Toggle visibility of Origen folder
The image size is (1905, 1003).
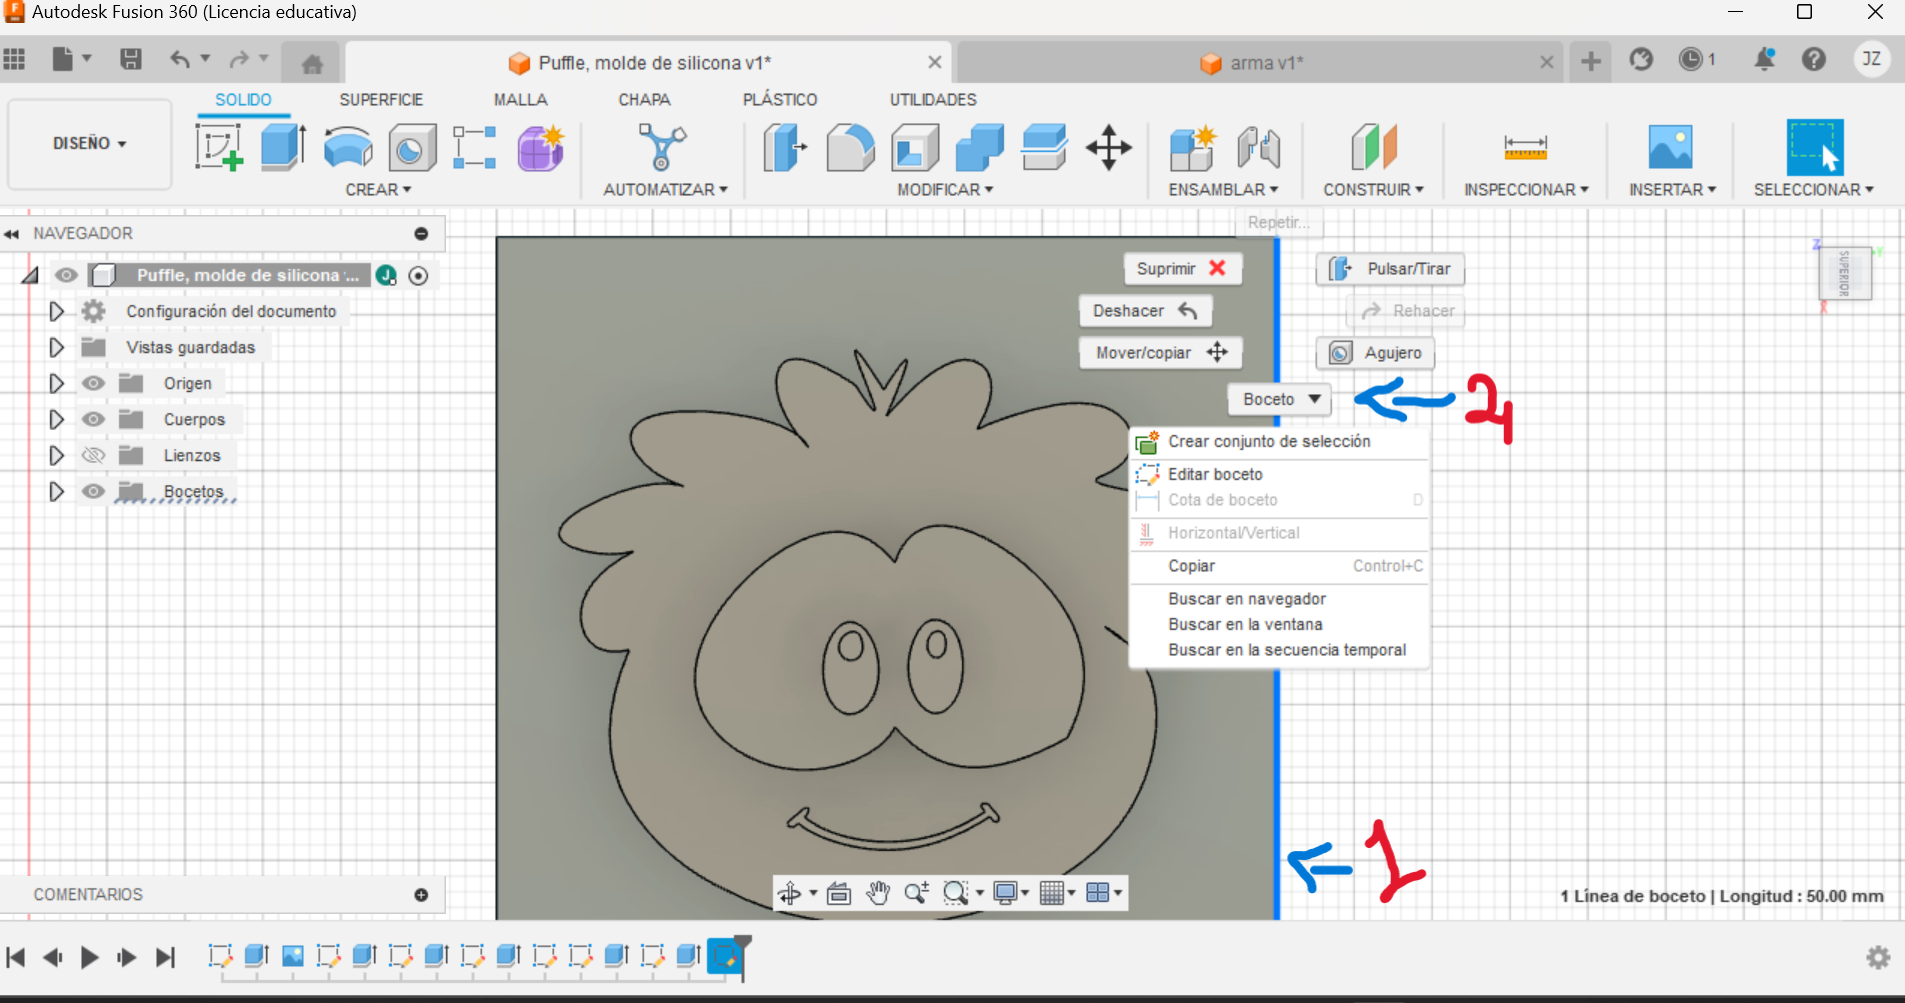tap(93, 383)
